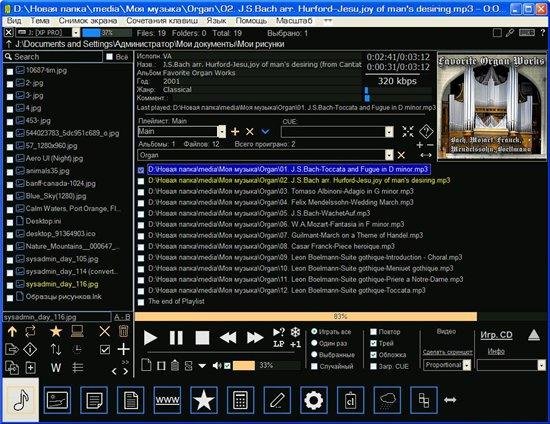
Task: Pause playback
Action: pos(176,338)
